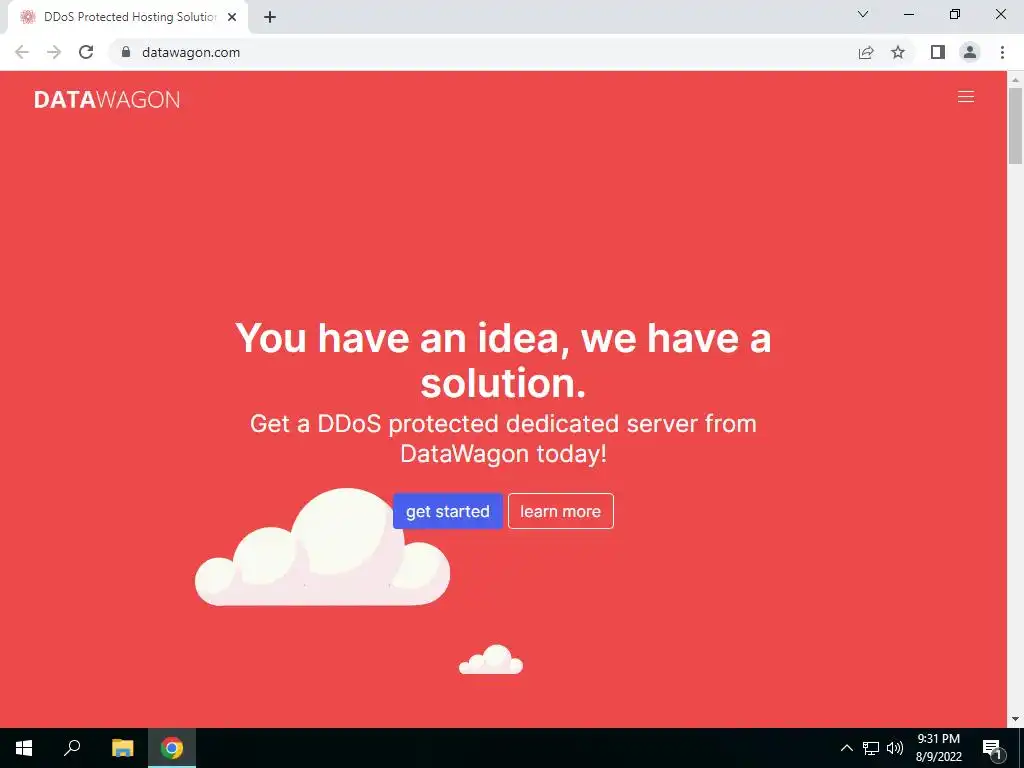Open the clock showing 9:31 PM

(938, 748)
